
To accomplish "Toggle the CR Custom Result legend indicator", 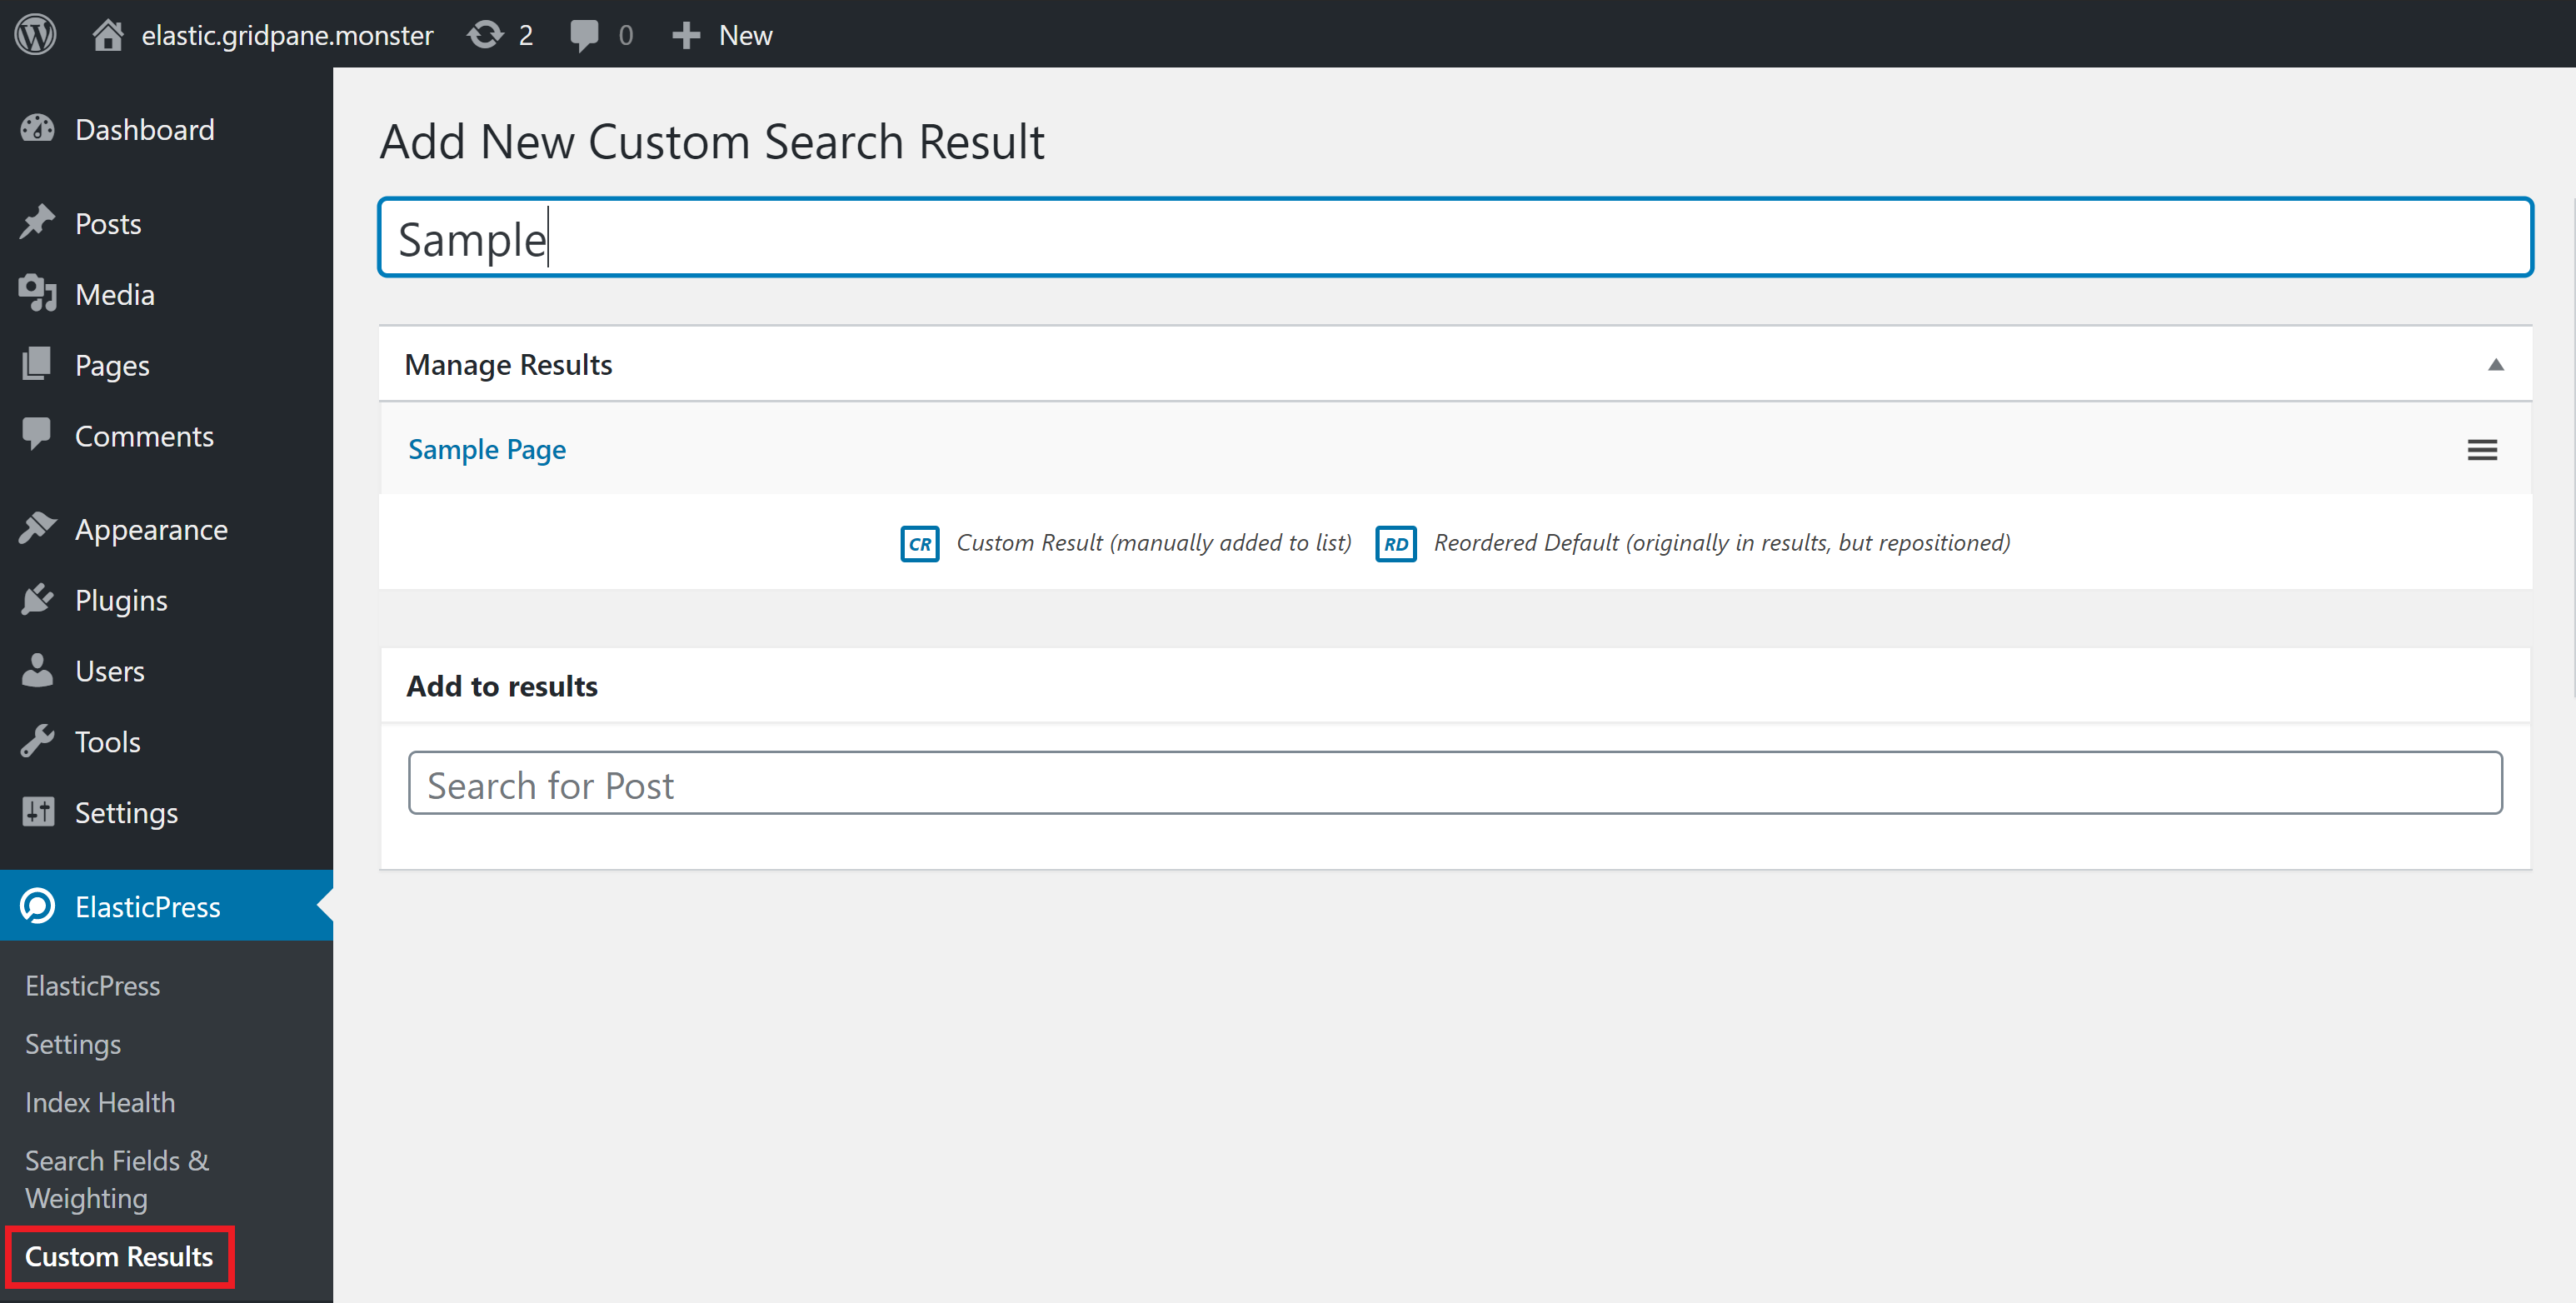I will pyautogui.click(x=919, y=542).
